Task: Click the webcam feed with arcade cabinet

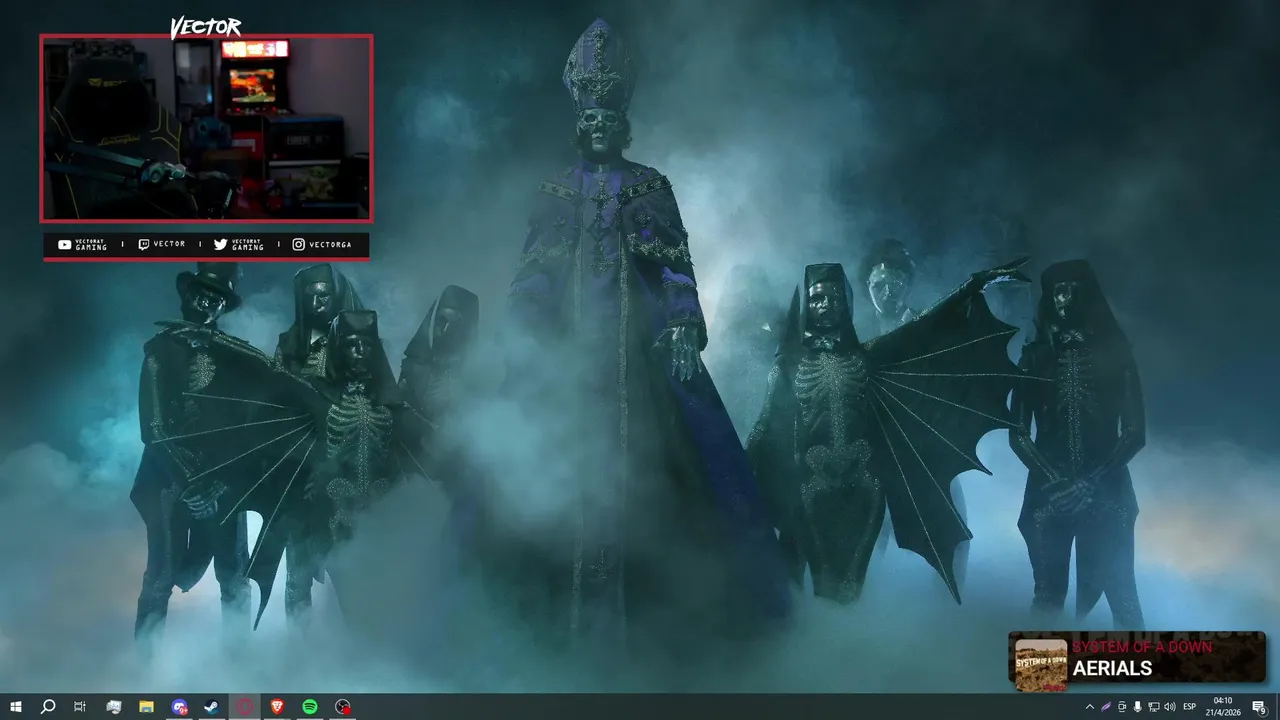Action: tap(206, 128)
